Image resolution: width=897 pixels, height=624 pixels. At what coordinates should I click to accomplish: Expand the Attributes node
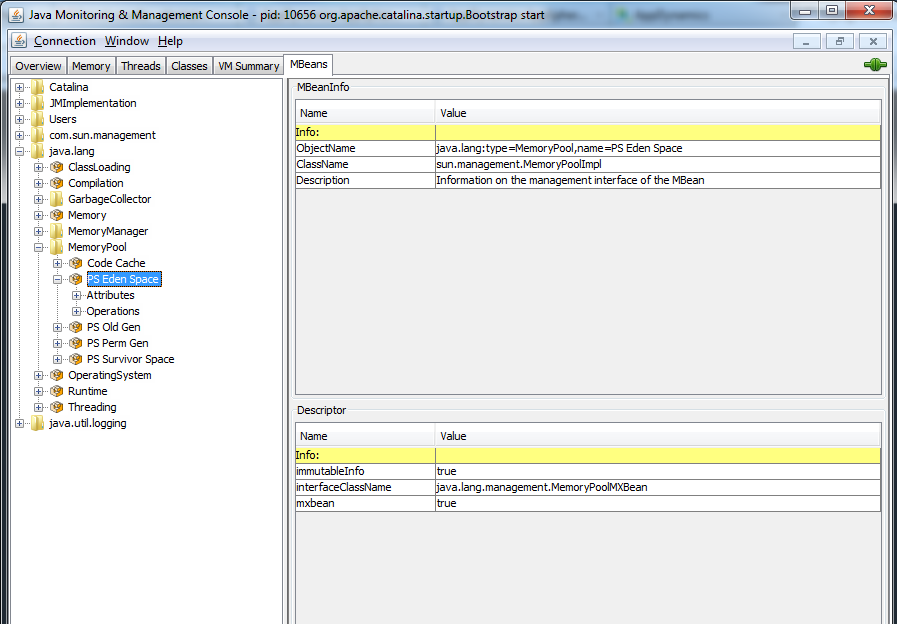[77, 295]
